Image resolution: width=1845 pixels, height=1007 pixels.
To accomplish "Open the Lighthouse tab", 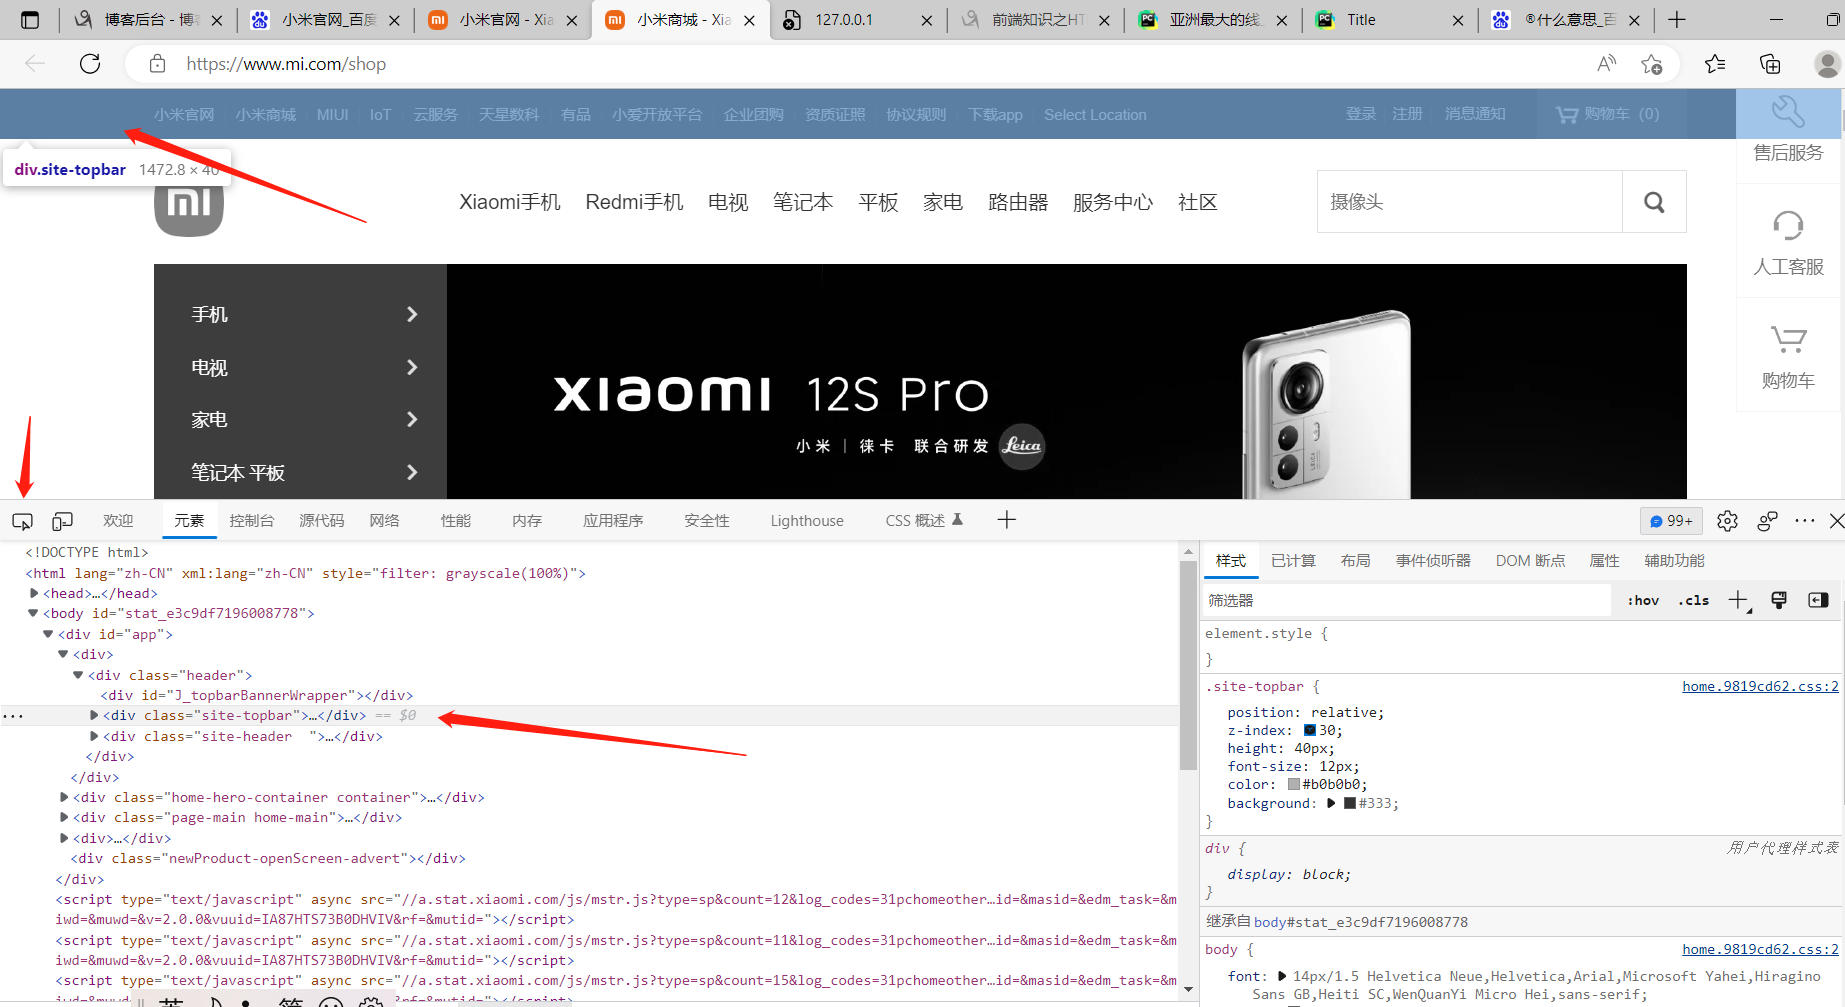I will click(x=807, y=521).
